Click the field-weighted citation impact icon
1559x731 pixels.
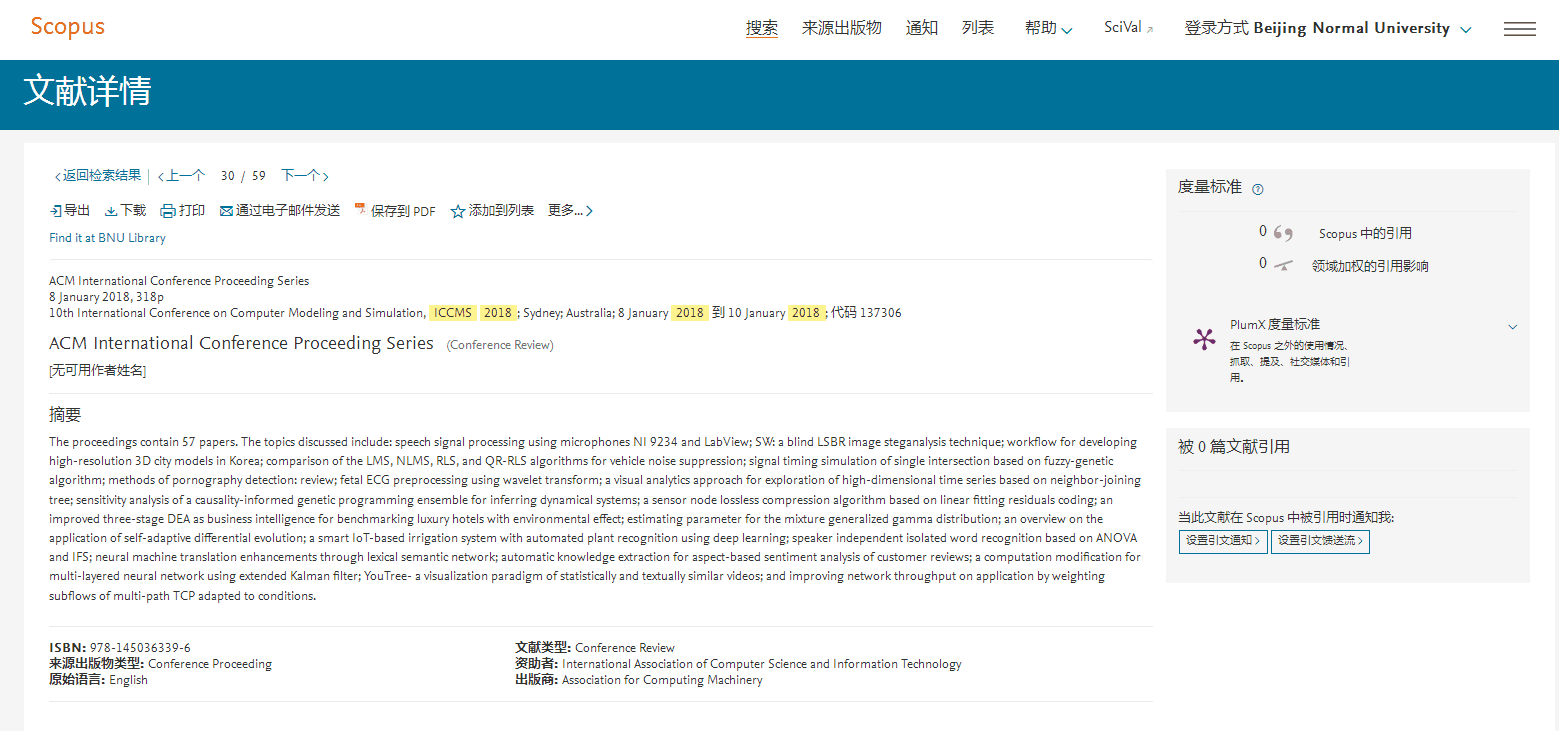(x=1283, y=266)
